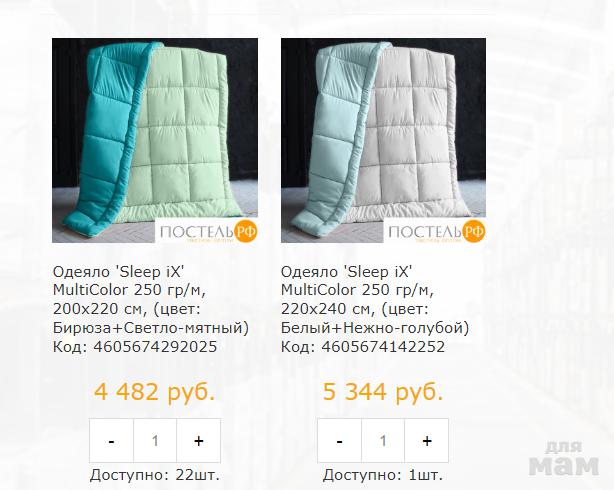Viewport: 614px width, 490px height.
Task: Click the 4 482 руб. price
Action: click(x=155, y=392)
